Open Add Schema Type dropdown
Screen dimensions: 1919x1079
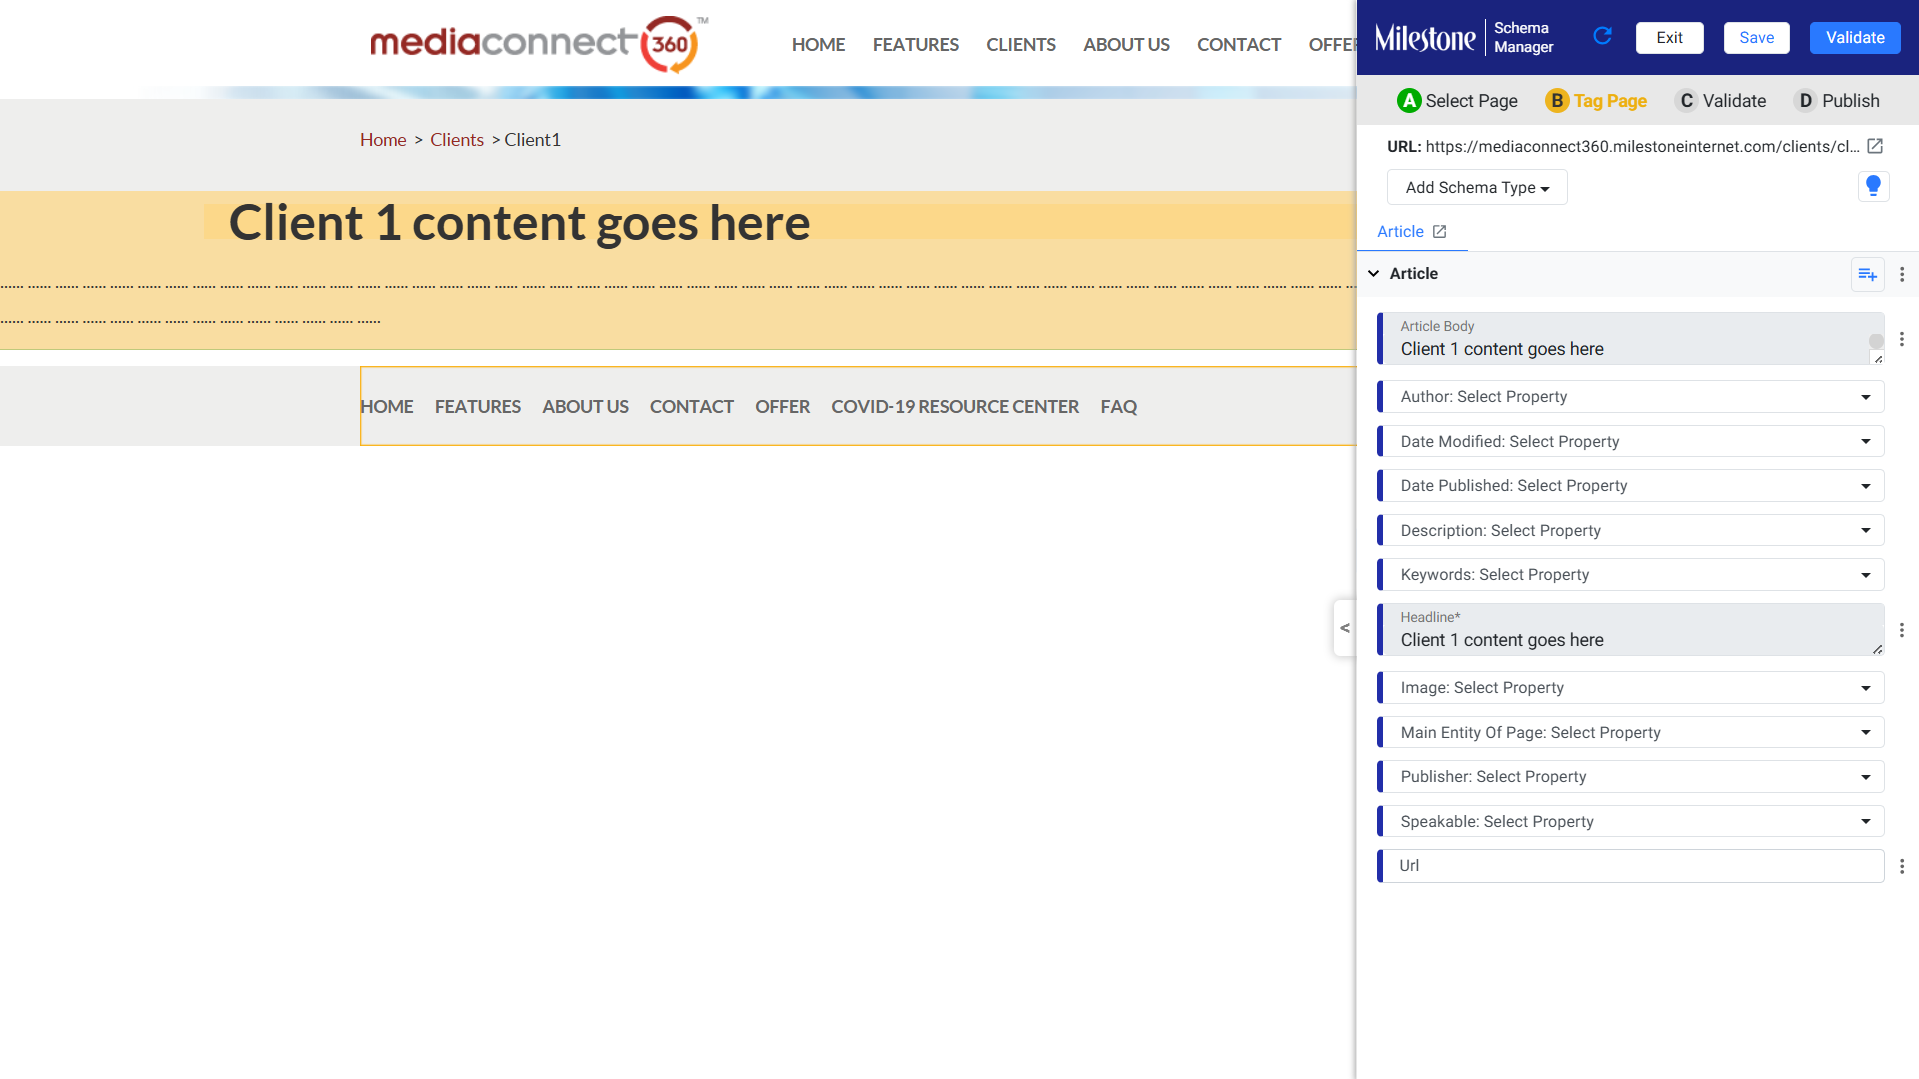point(1477,187)
